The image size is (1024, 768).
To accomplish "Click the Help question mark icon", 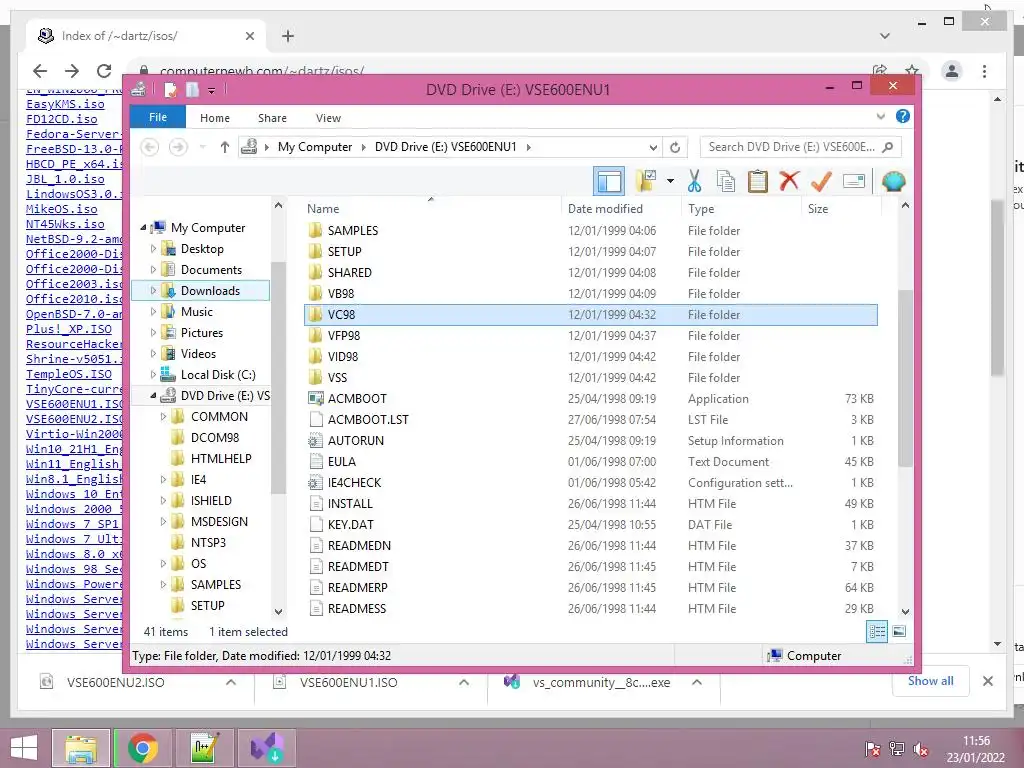I will pyautogui.click(x=903, y=116).
